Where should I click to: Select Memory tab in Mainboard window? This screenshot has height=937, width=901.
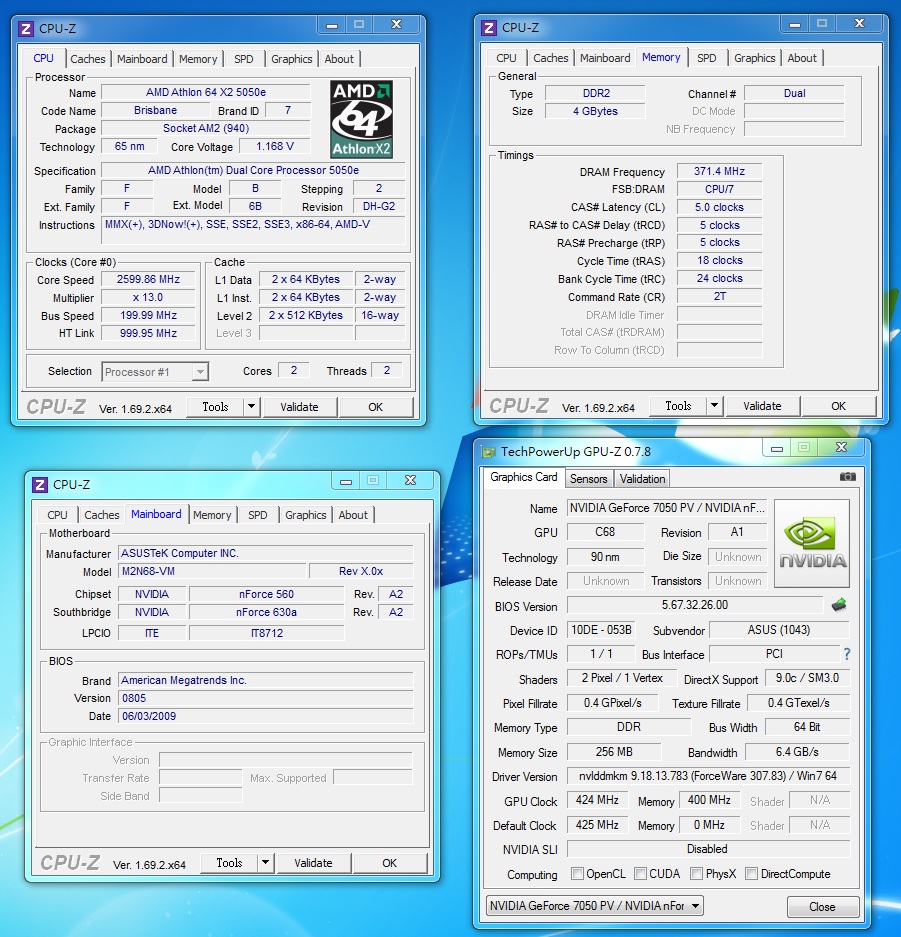pyautogui.click(x=212, y=515)
